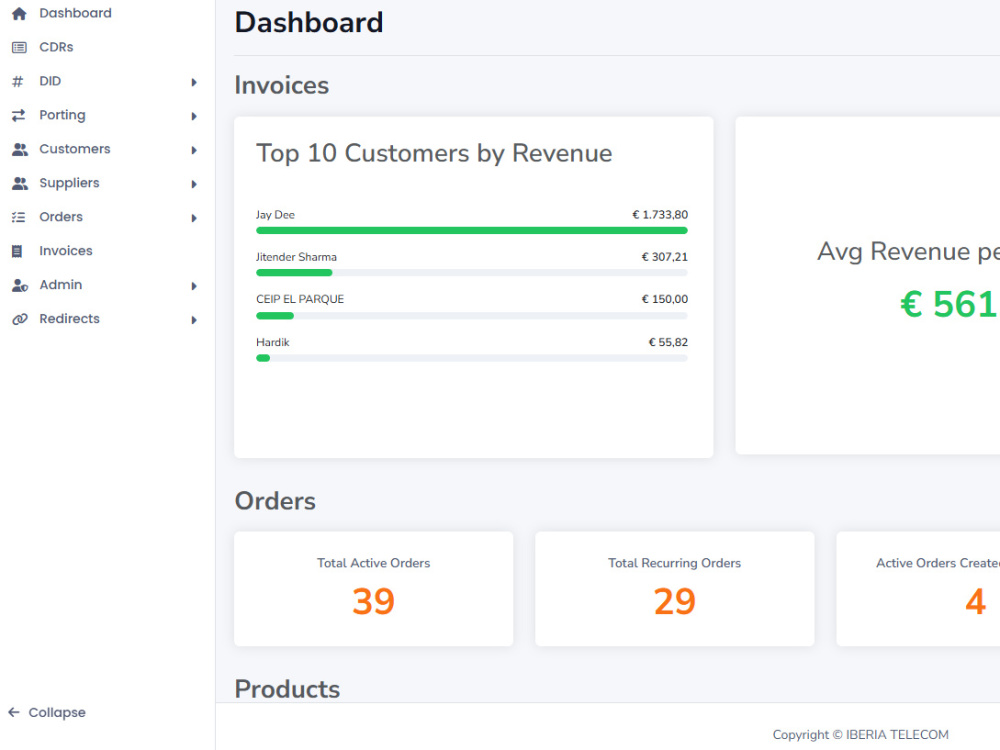Screen dimensions: 1000x750
Task: Click the Dashboard home icon
Action: [19, 13]
